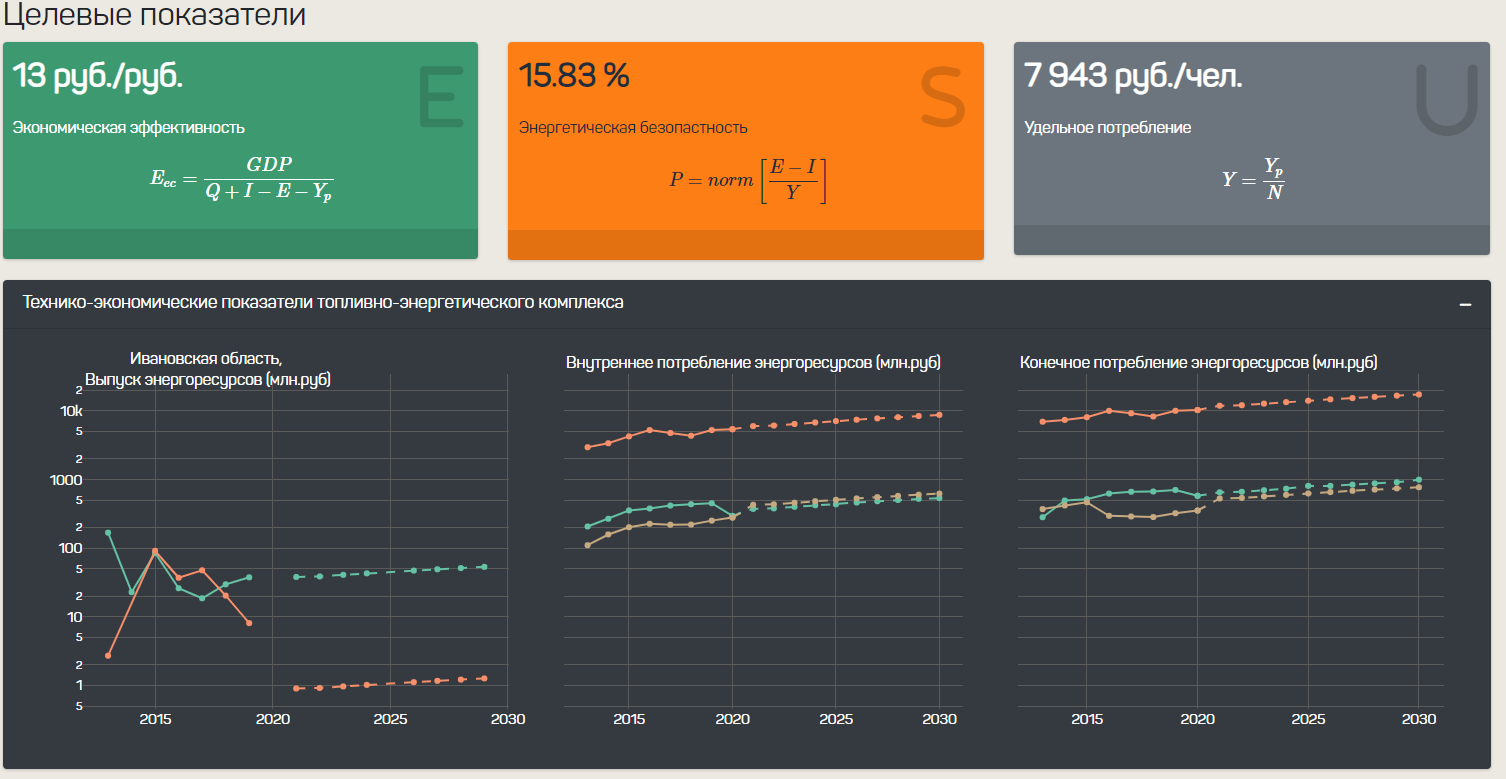Click the 15.83 % energy security value
Viewport: 1506px width, 779px height.
pos(574,76)
